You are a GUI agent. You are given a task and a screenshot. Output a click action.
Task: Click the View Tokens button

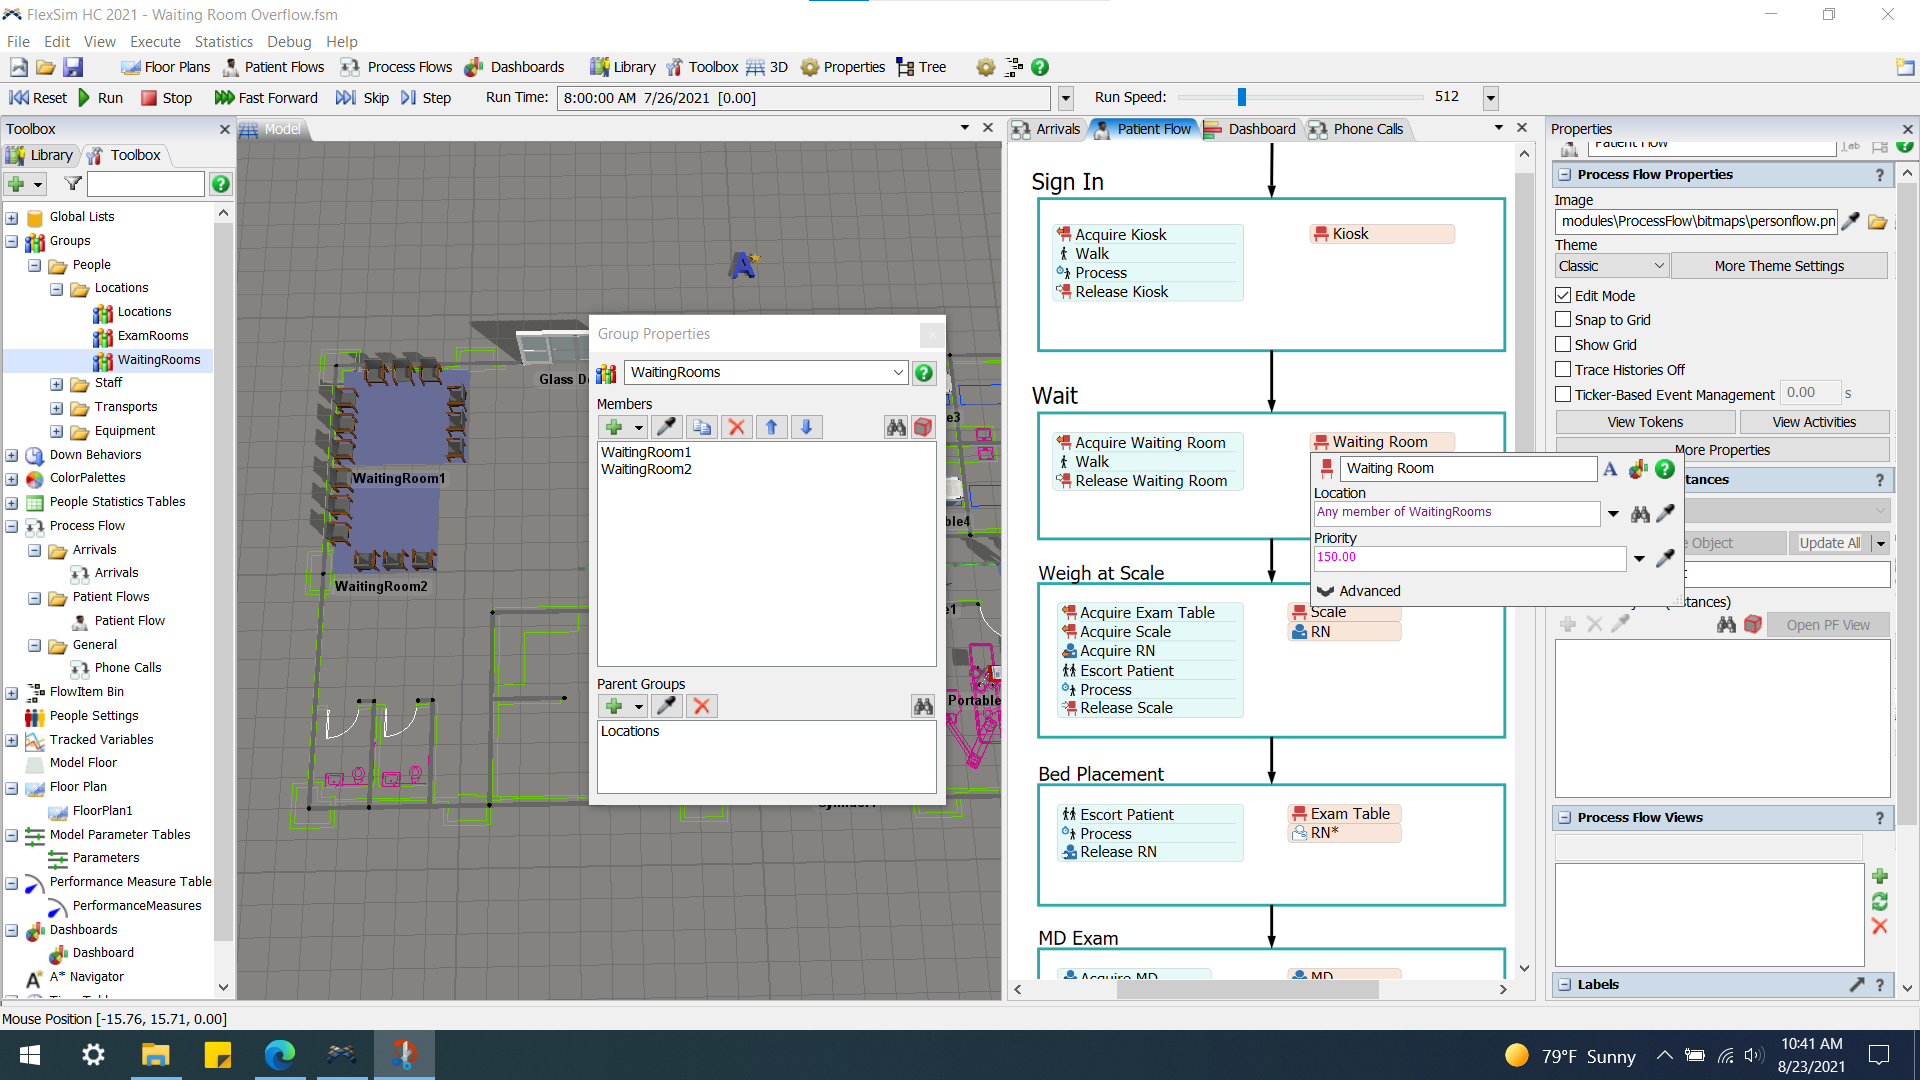coord(1645,422)
